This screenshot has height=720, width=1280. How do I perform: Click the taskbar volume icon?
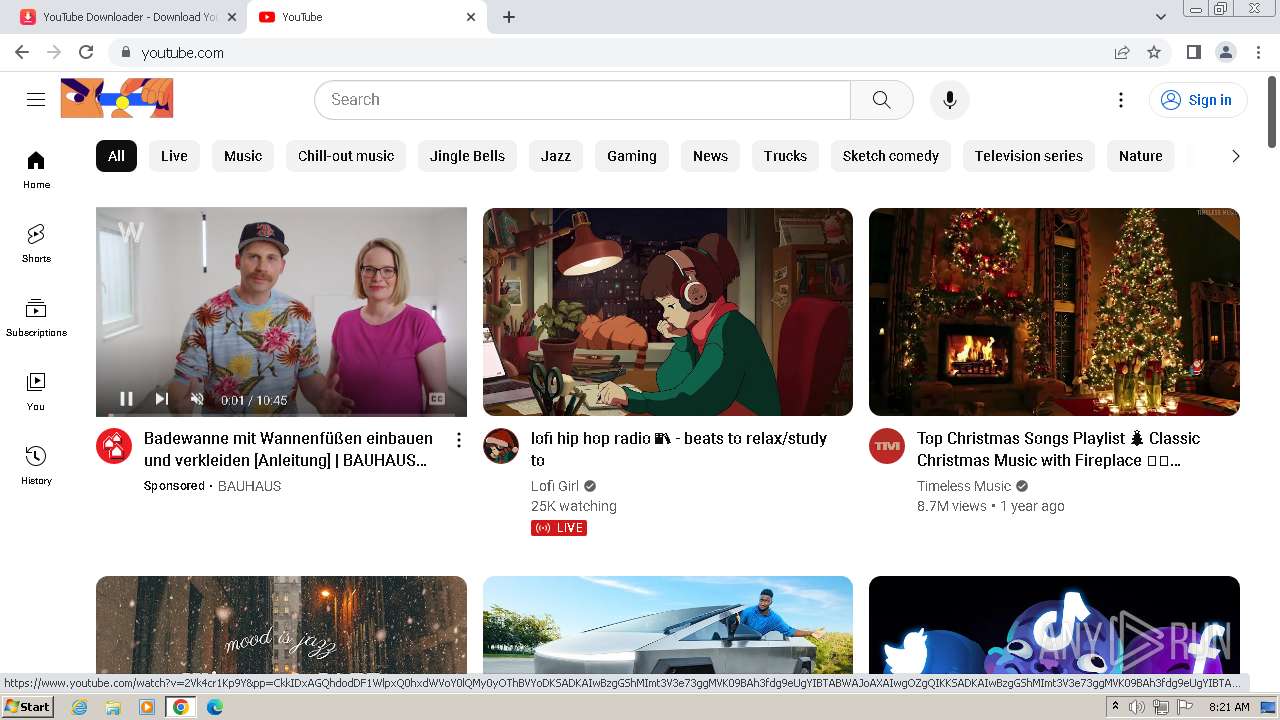tap(1137, 707)
